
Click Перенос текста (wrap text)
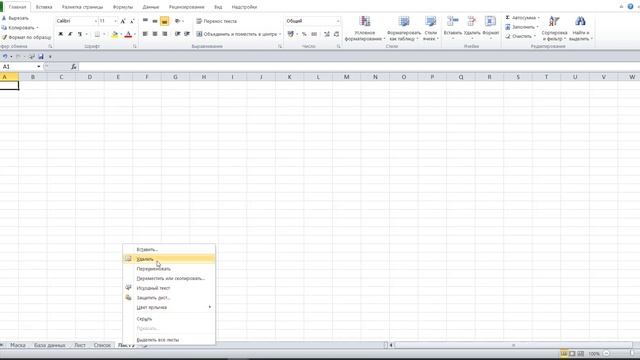216,21
